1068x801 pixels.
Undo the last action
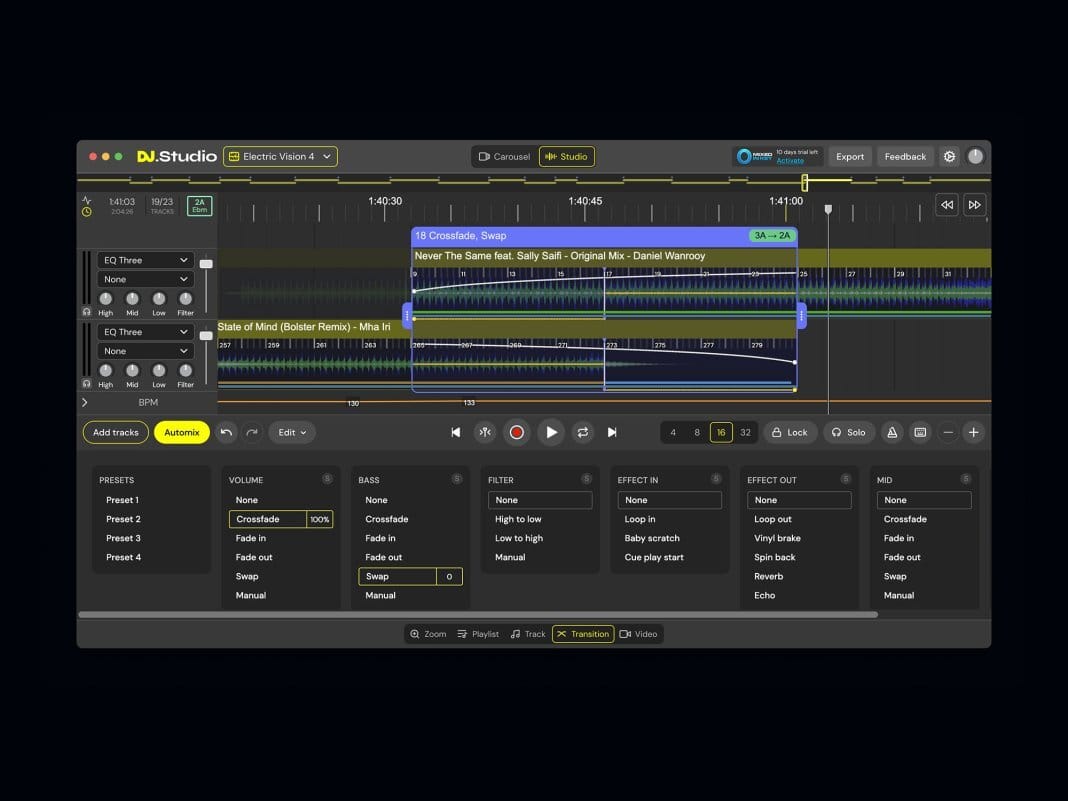point(226,432)
